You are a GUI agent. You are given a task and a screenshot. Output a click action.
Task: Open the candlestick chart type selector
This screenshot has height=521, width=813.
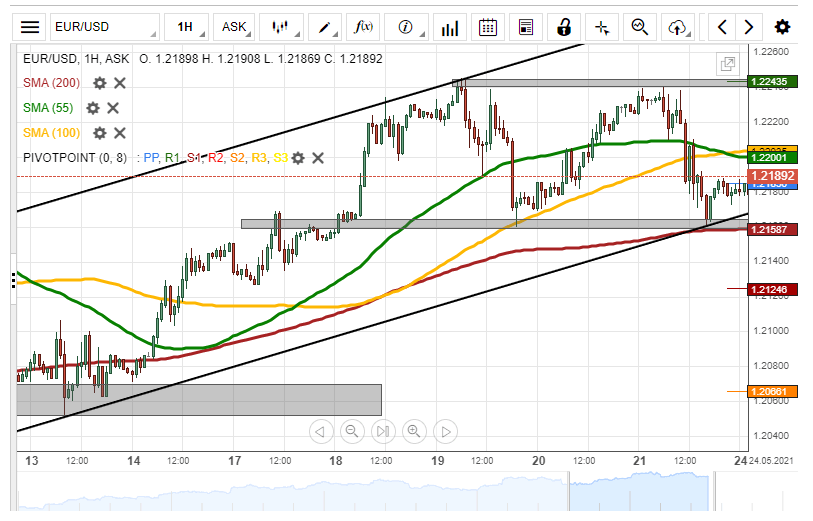pyautogui.click(x=282, y=27)
